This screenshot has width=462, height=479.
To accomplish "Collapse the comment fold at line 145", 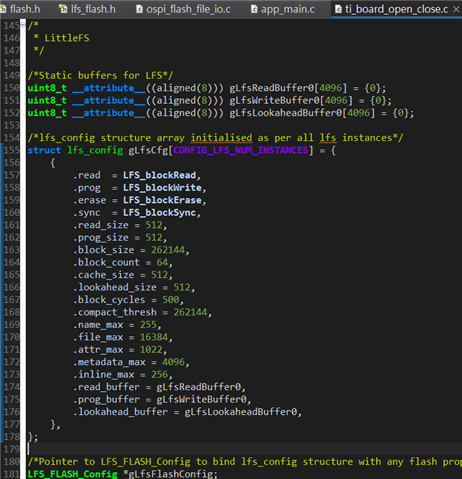I will click(23, 25).
